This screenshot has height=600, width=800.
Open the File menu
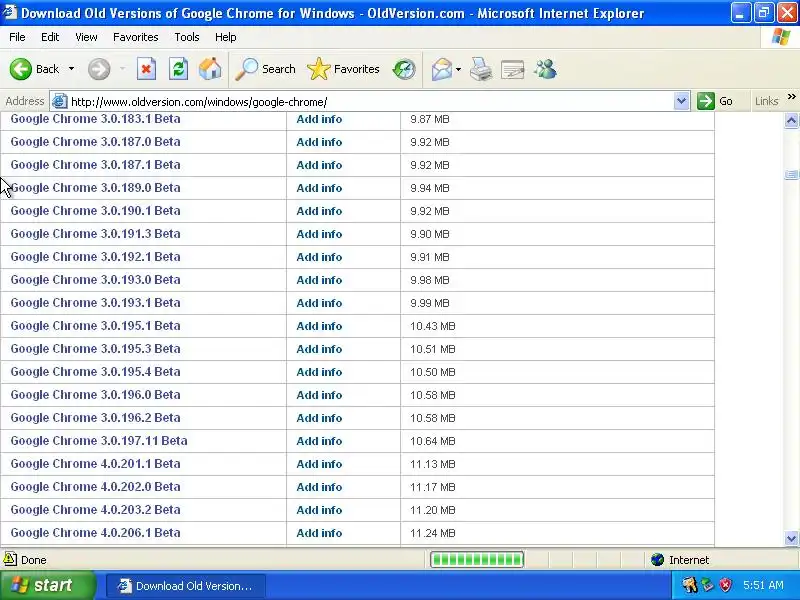[x=17, y=37]
